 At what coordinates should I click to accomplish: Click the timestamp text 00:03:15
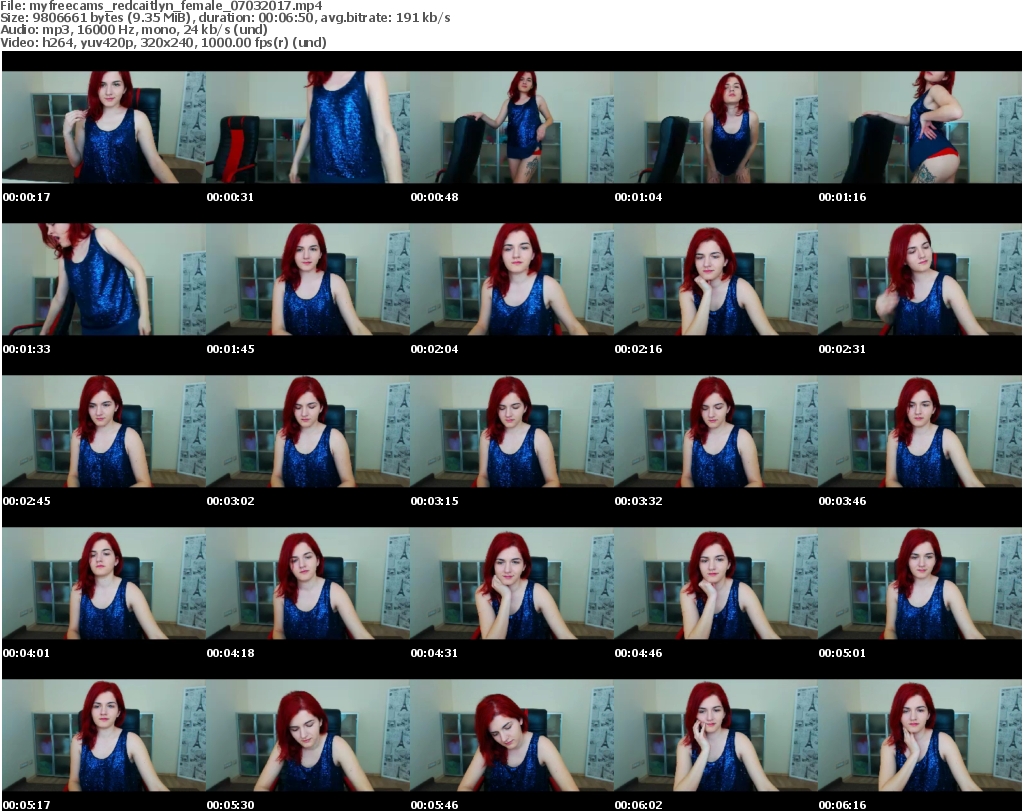coord(434,501)
